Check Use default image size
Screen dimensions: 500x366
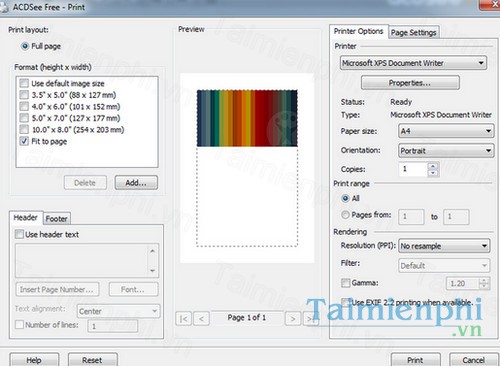pyautogui.click(x=24, y=83)
